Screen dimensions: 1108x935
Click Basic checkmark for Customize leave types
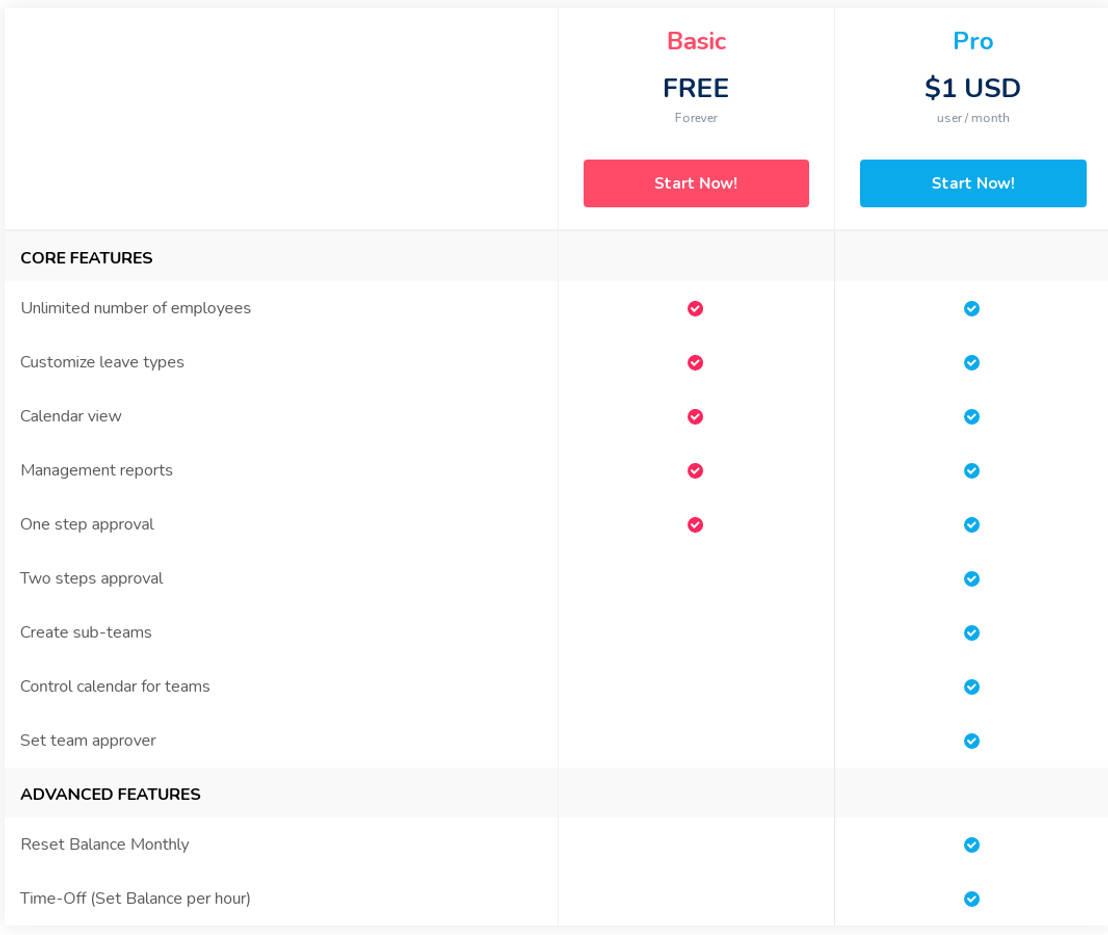(x=695, y=363)
